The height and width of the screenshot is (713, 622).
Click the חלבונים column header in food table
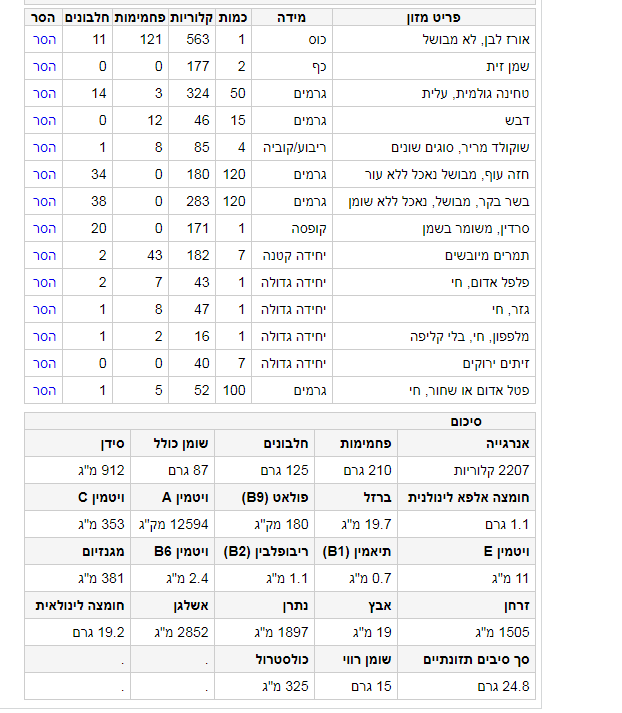tap(87, 18)
